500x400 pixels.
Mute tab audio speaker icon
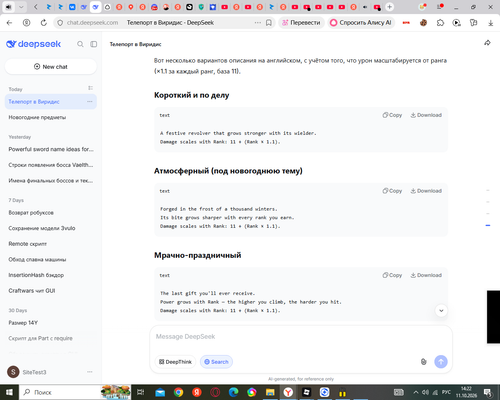point(9,7)
